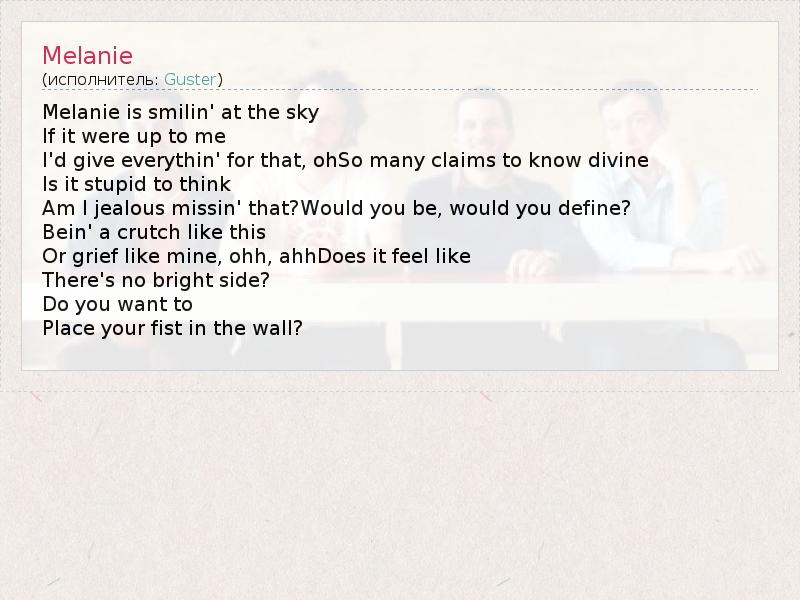The image size is (800, 600).
Task: Click the red "Melanie" song title
Action: pos(87,56)
